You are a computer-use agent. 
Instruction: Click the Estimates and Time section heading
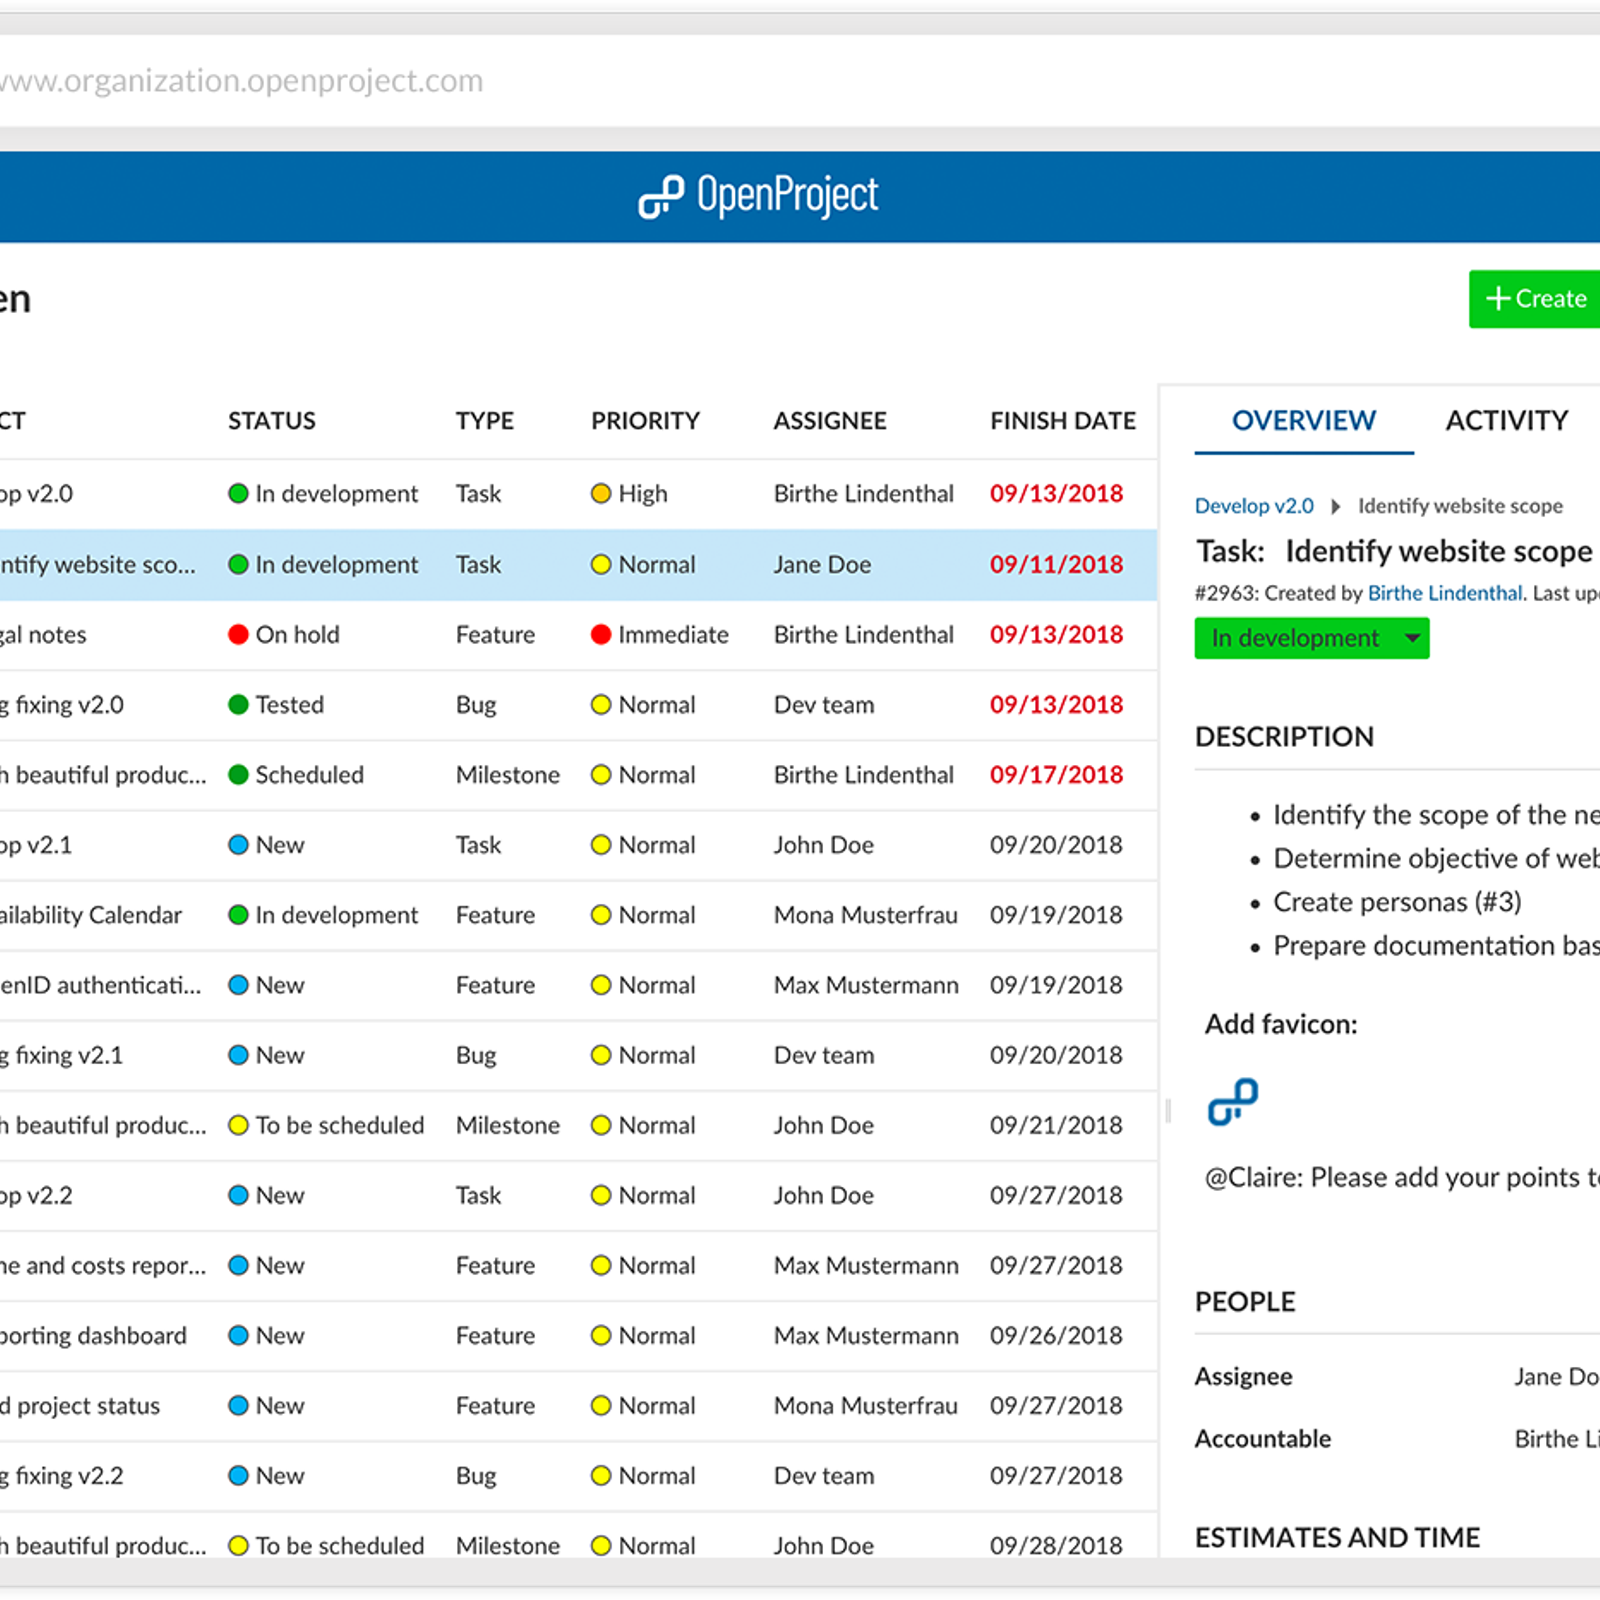[x=1337, y=1538]
